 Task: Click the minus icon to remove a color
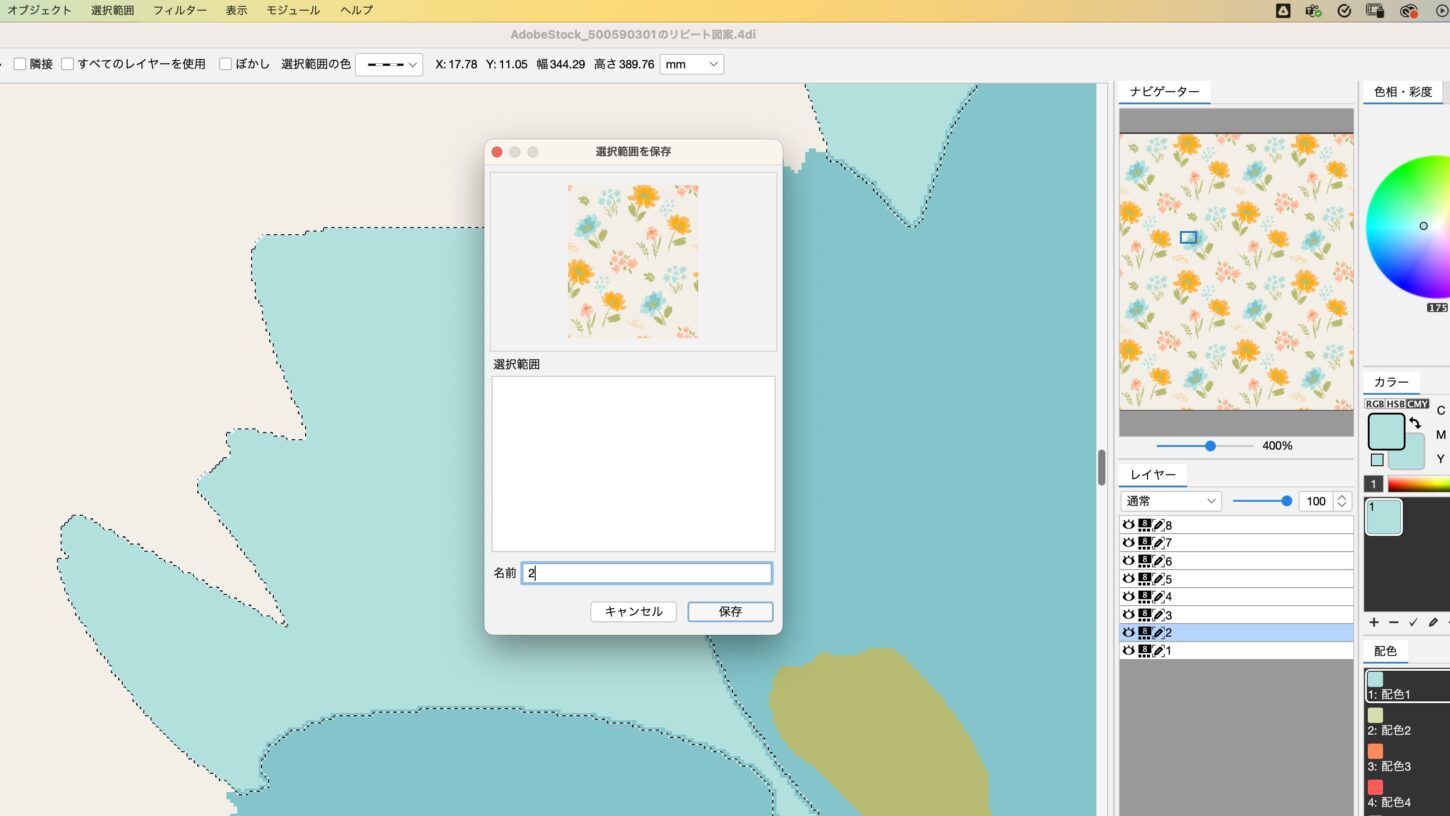click(1393, 622)
